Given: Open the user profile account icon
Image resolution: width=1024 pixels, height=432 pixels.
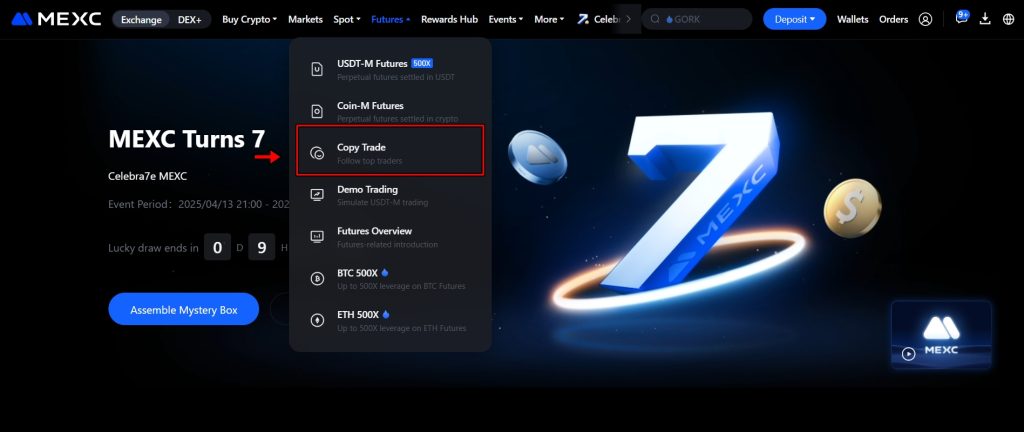Looking at the screenshot, I should point(925,19).
